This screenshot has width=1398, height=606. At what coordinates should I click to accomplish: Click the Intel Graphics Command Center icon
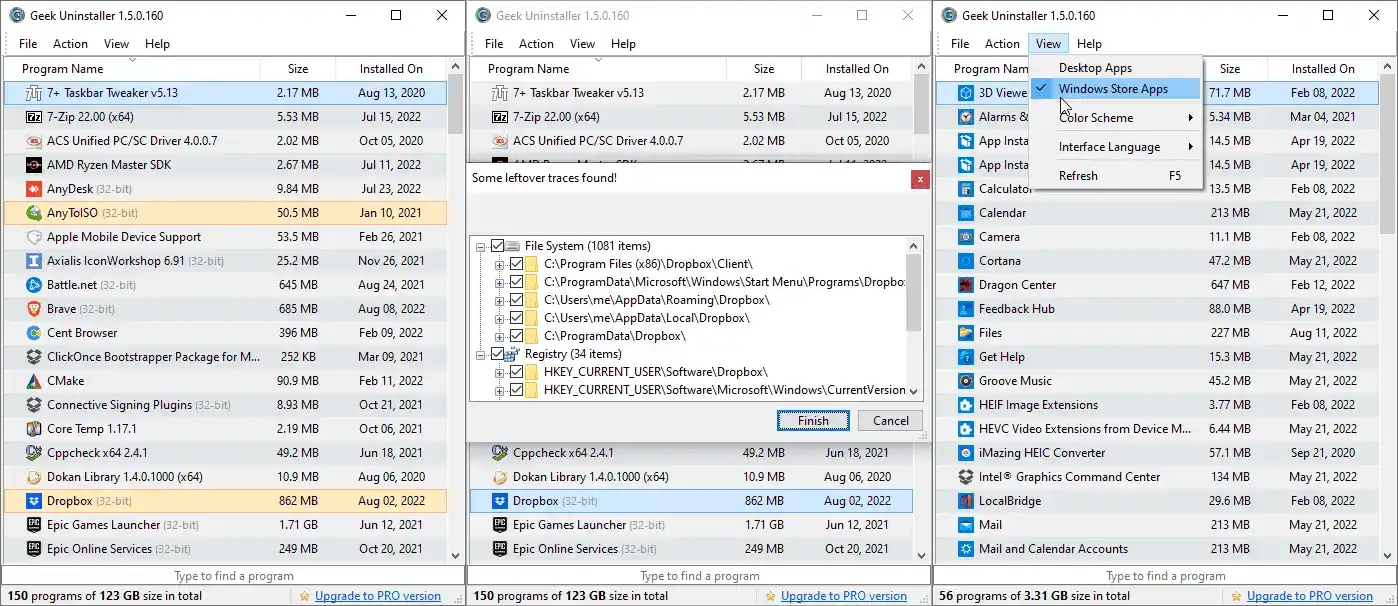(x=965, y=477)
